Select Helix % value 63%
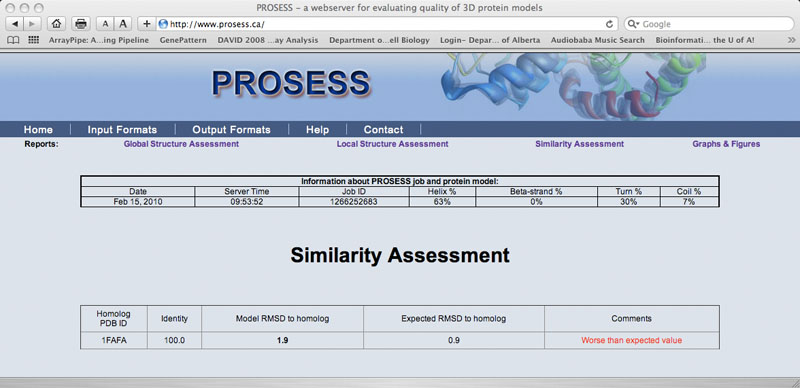 coord(442,202)
